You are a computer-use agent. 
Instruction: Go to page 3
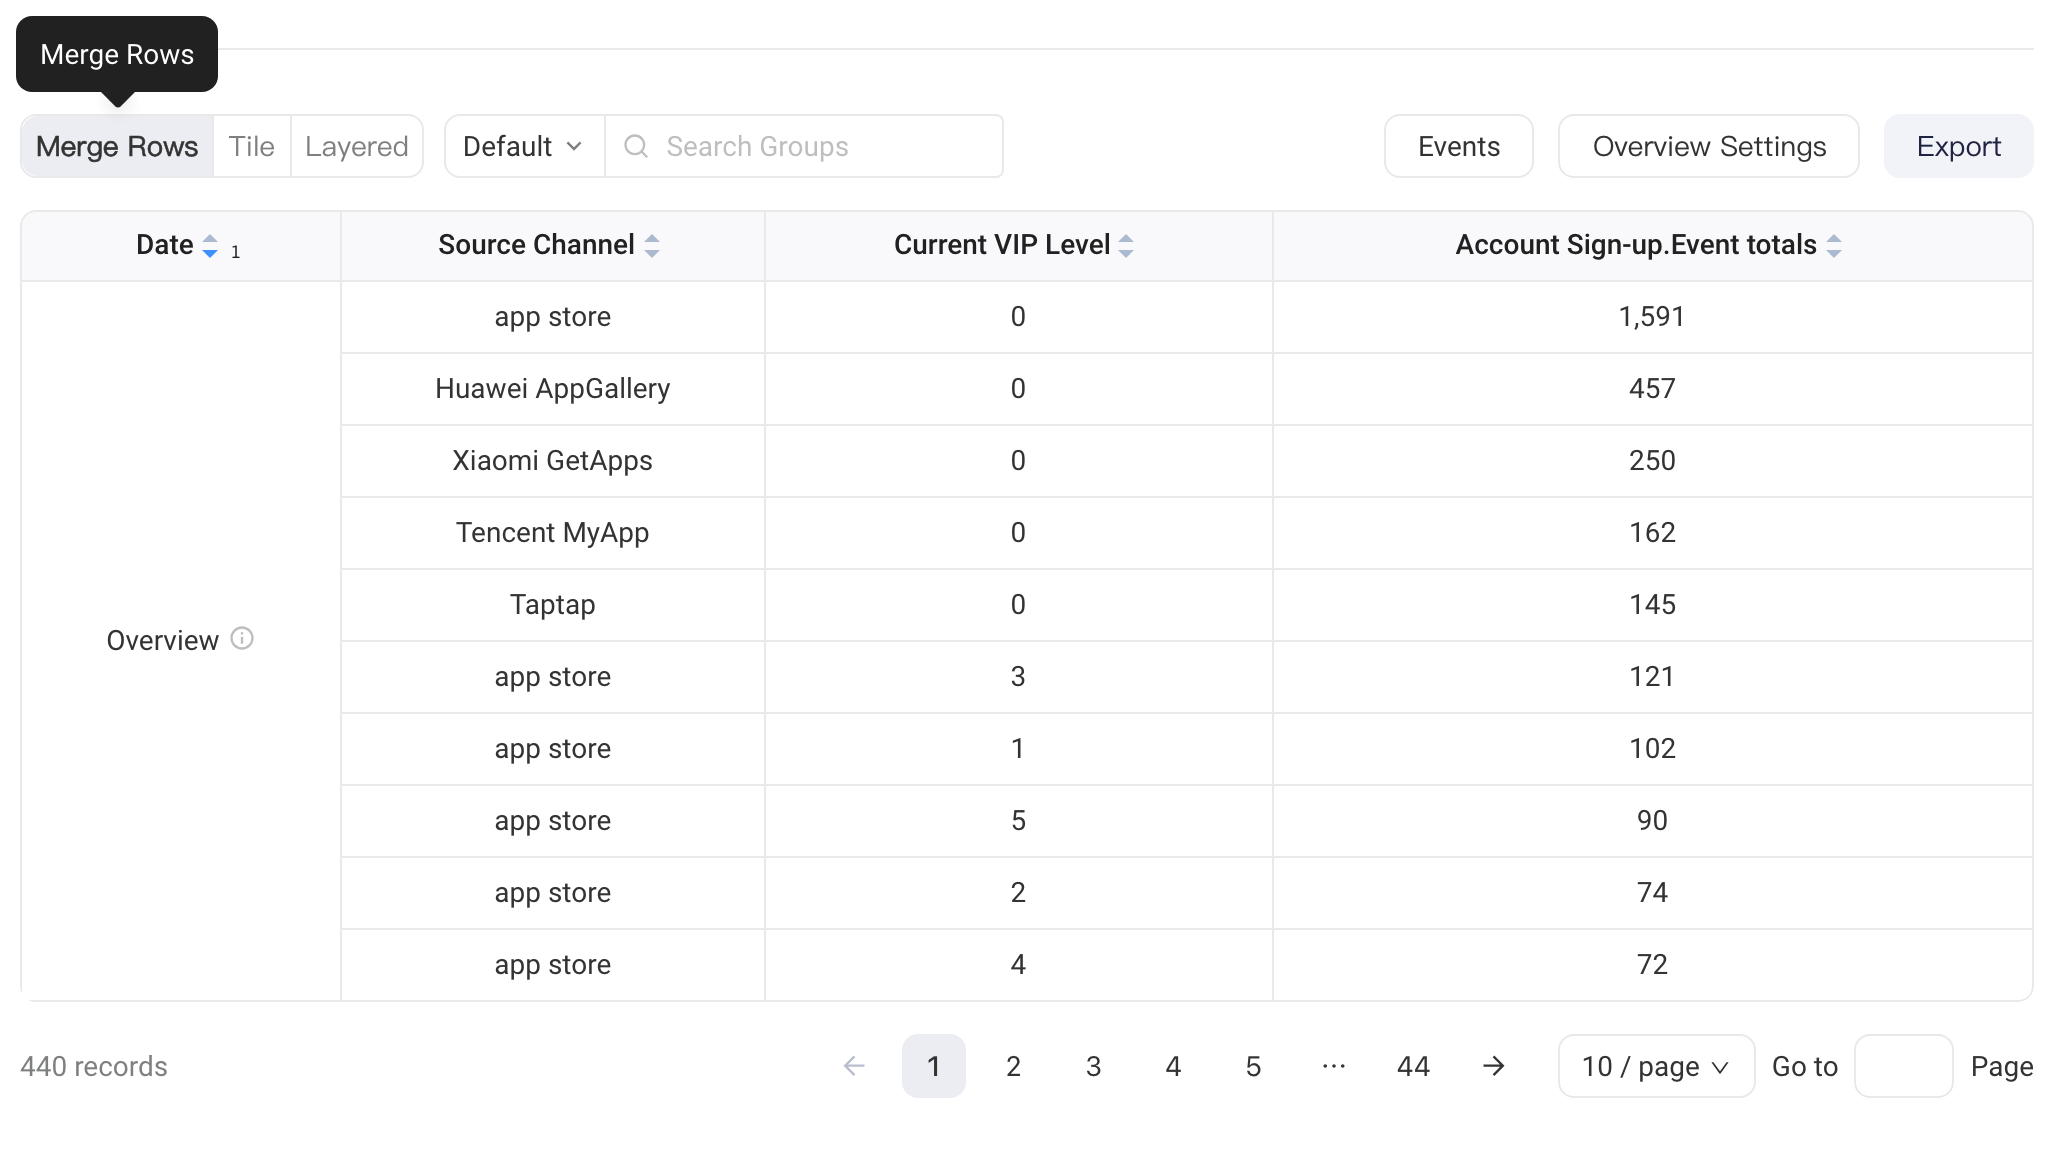click(1093, 1066)
